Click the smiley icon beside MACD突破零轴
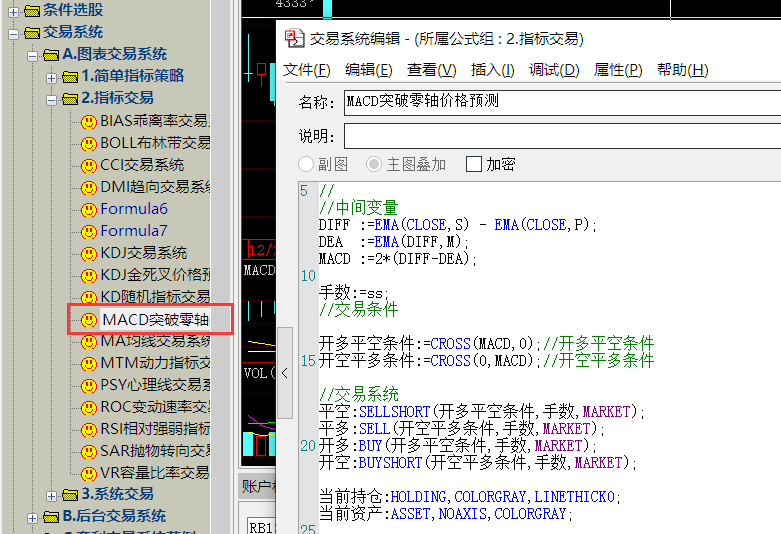The width and height of the screenshot is (781, 534). [89, 320]
